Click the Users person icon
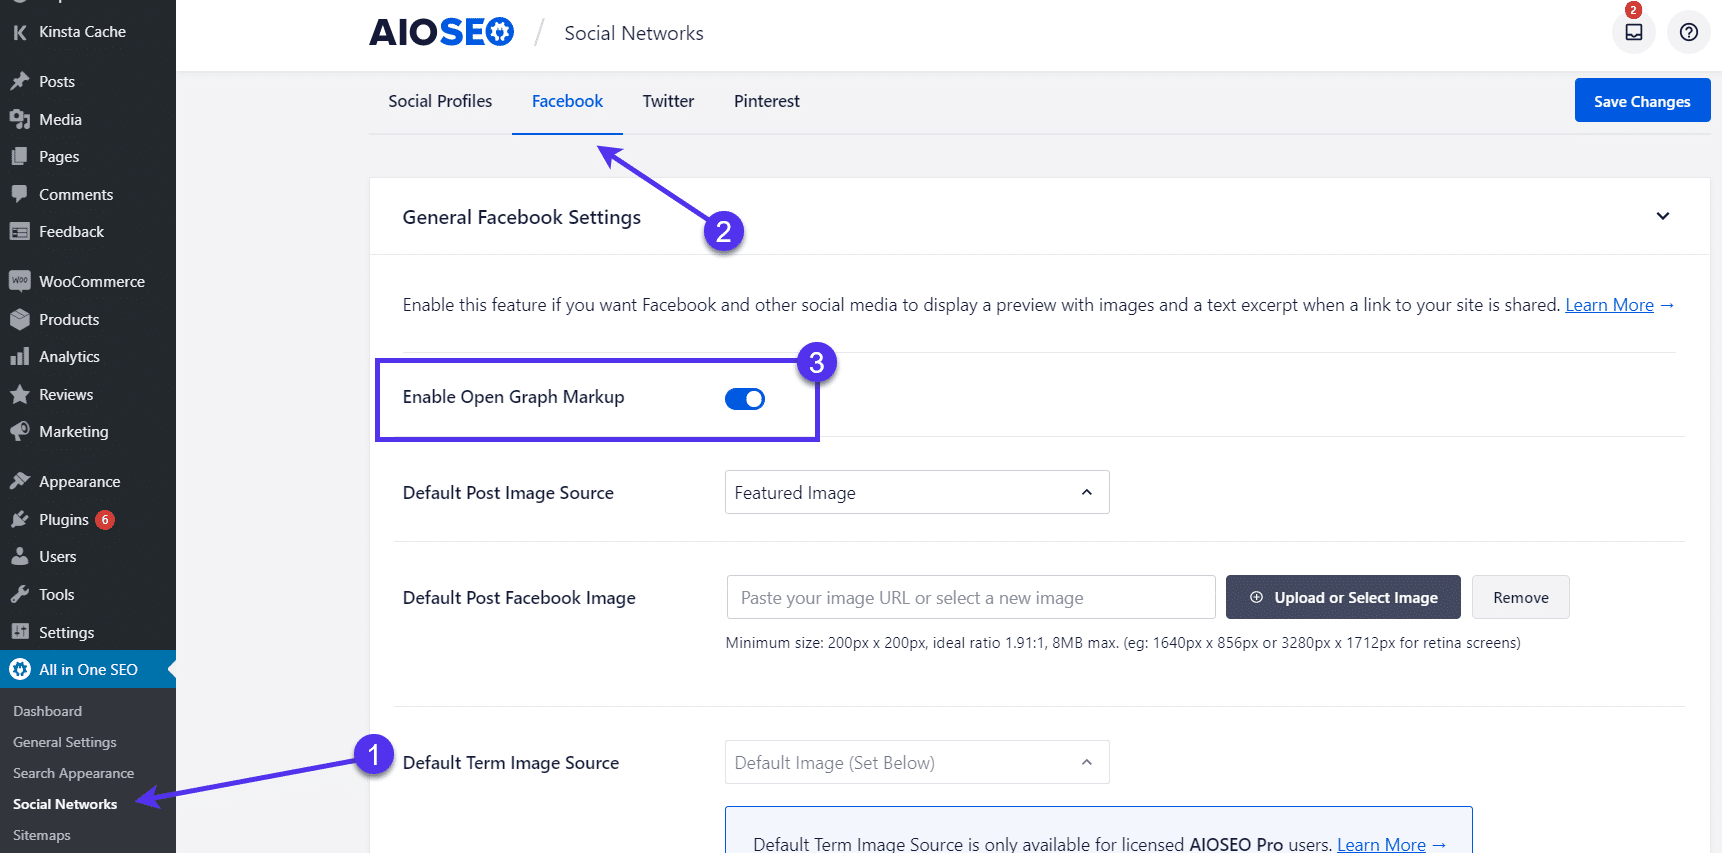Screen dimensions: 1722x853 (x=20, y=557)
